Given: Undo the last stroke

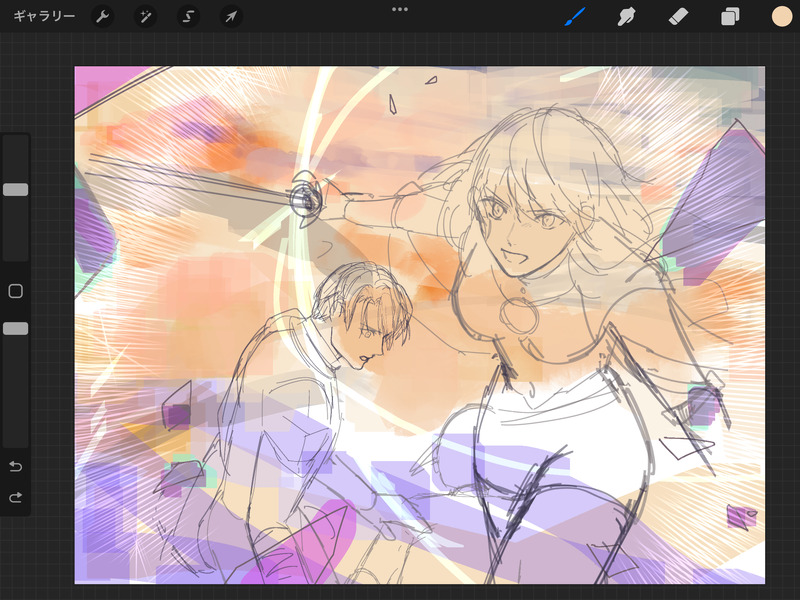Looking at the screenshot, I should click(16, 466).
